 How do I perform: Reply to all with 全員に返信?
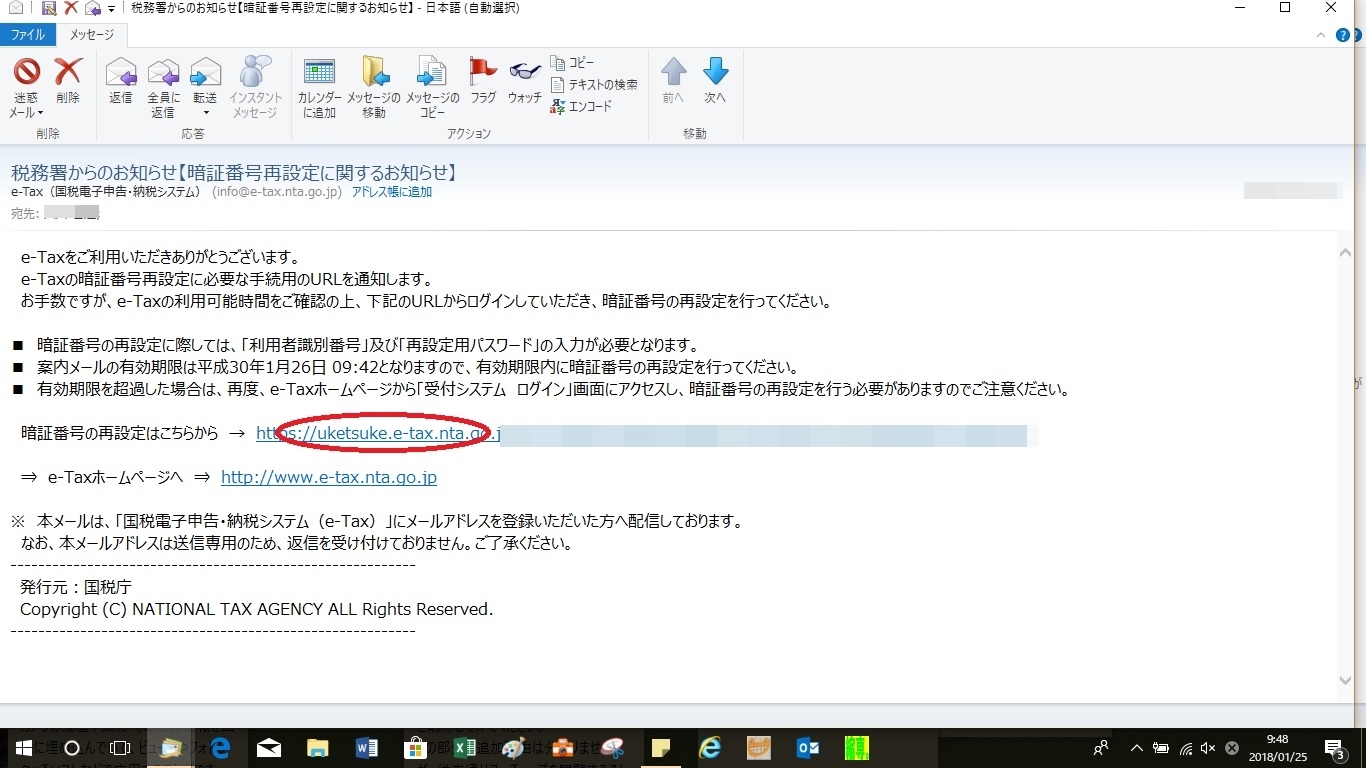(x=163, y=88)
